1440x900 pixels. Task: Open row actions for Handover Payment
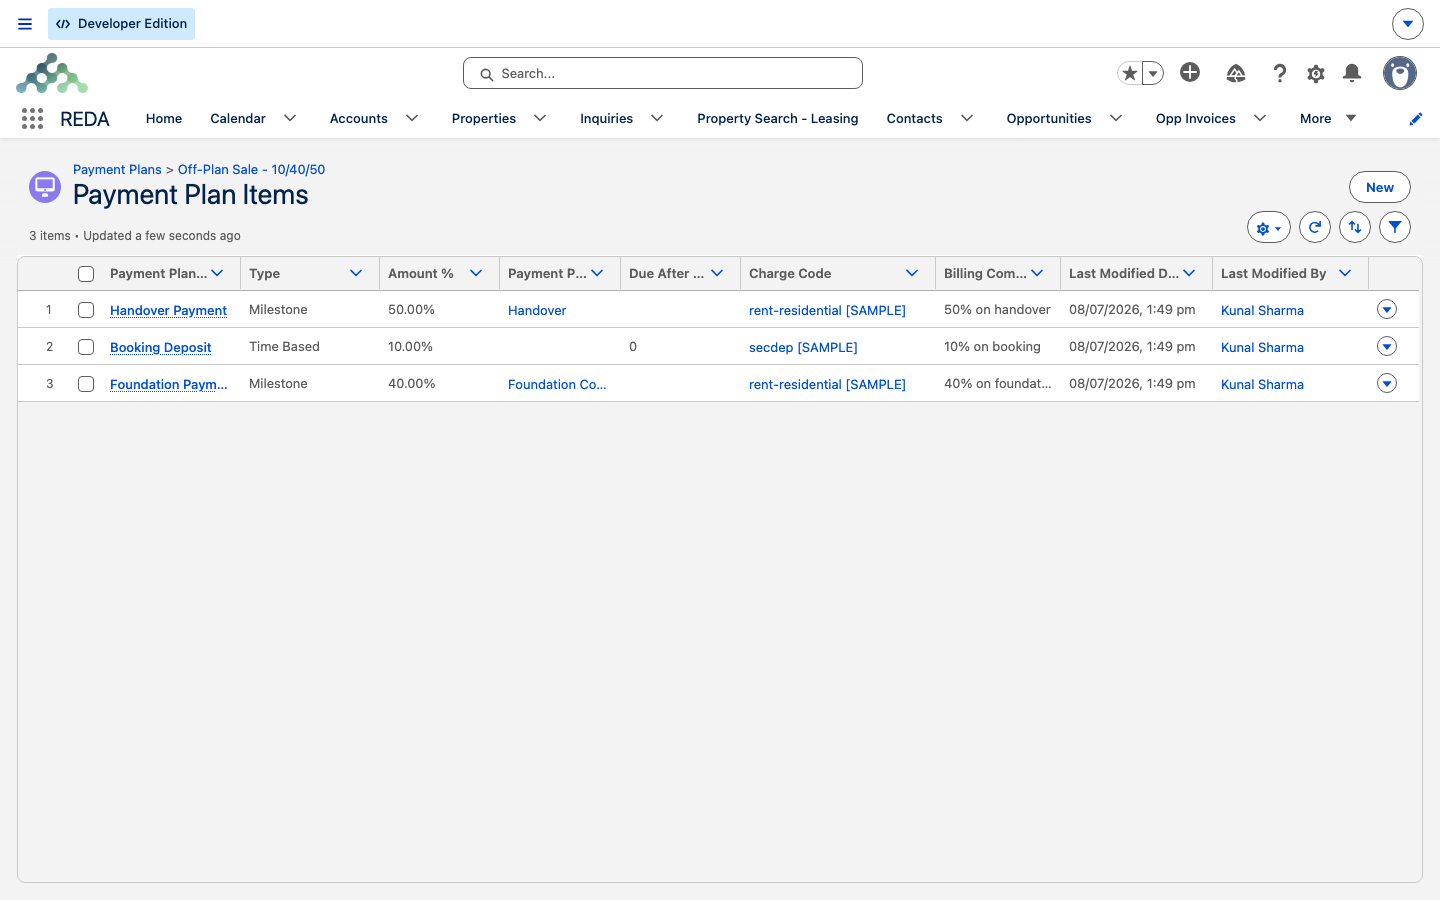tap(1387, 309)
